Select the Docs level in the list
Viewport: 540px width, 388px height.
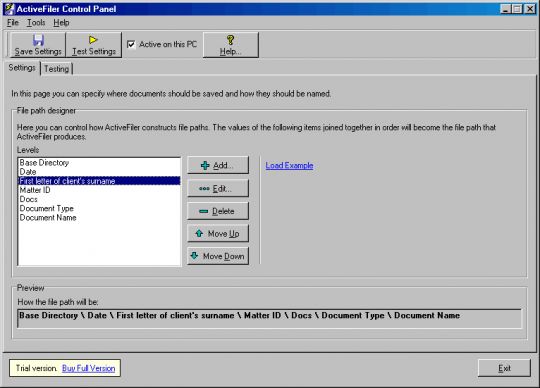click(x=99, y=199)
